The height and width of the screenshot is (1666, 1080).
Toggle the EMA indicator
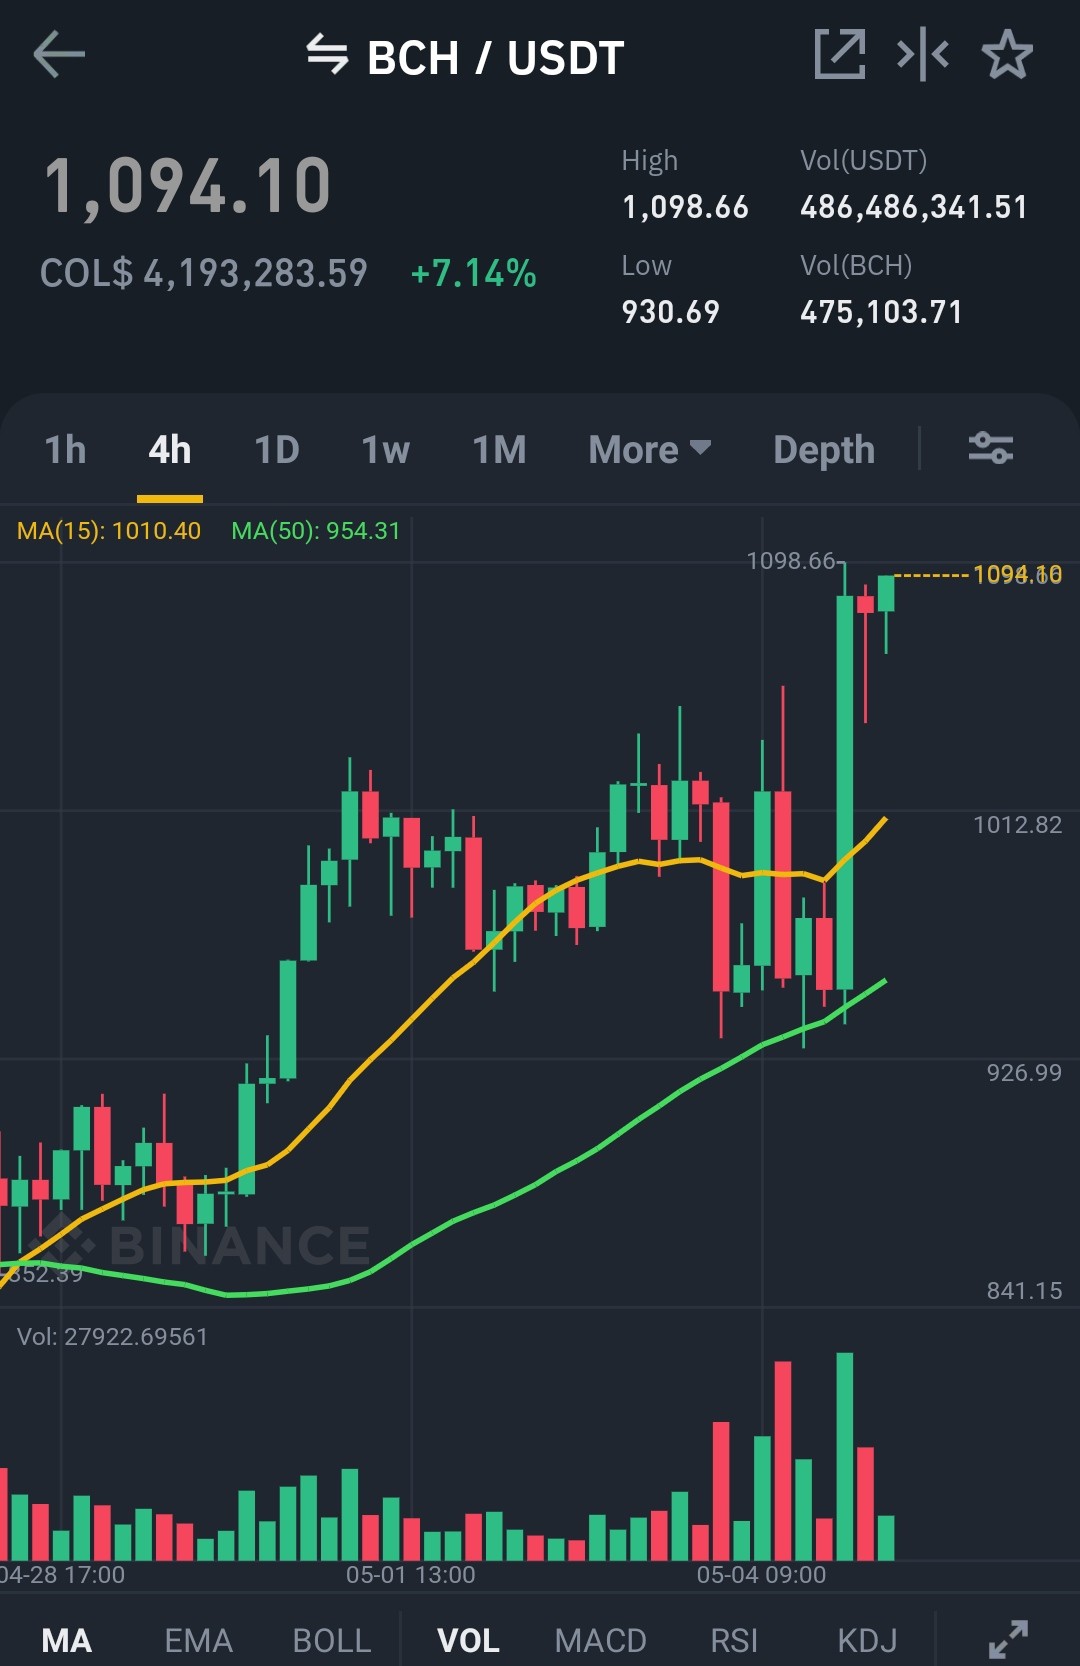(198, 1641)
